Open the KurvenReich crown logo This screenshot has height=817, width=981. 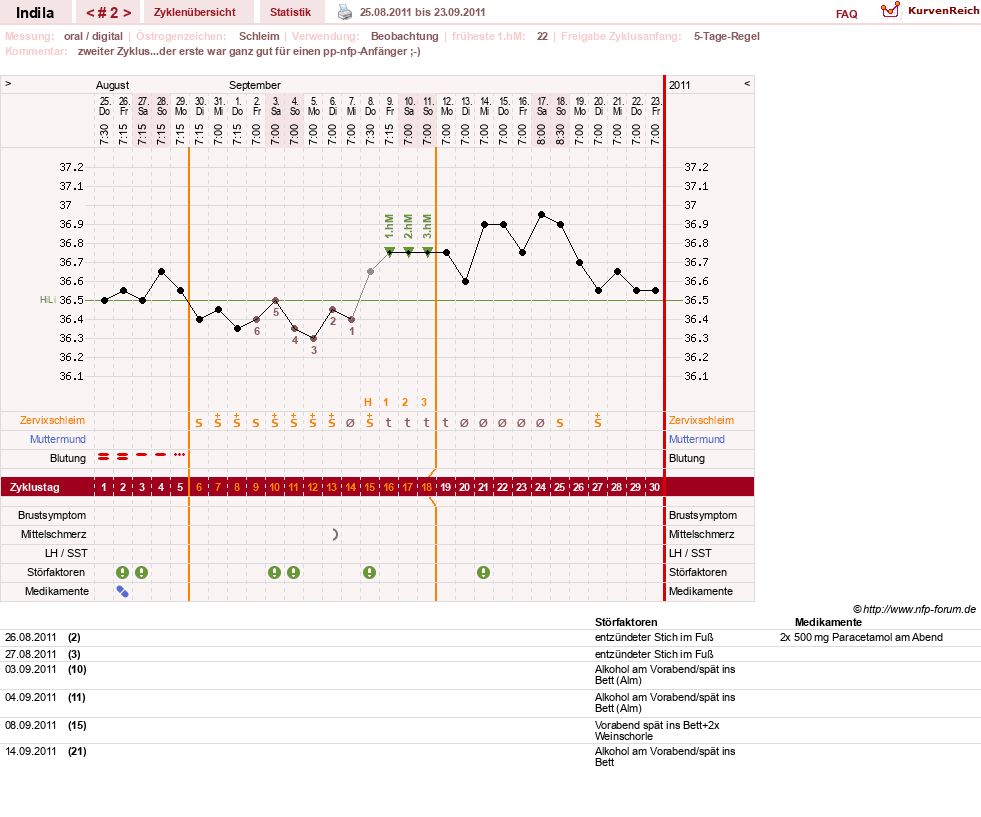(890, 10)
